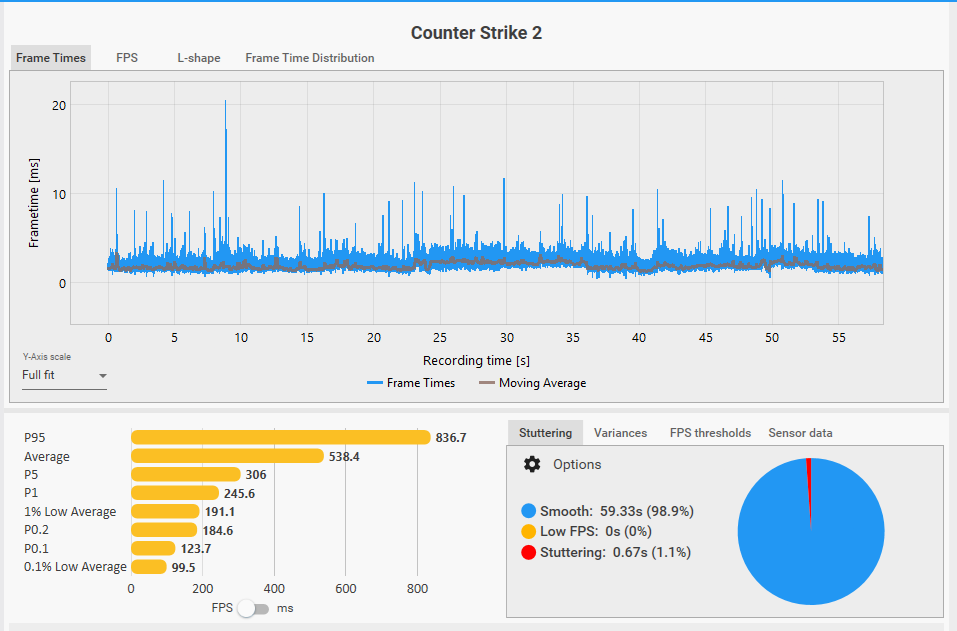Click the ms label beside the unit switch
957x631 pixels.
285,608
